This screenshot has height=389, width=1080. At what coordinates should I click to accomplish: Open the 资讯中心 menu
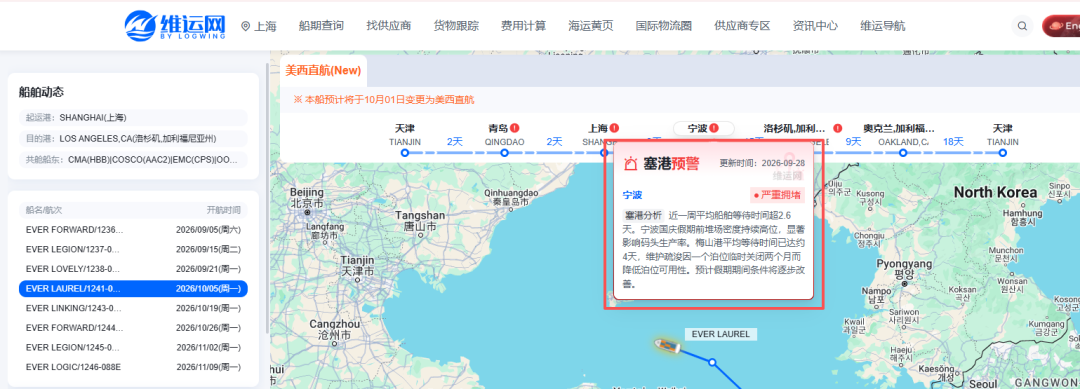tap(815, 26)
